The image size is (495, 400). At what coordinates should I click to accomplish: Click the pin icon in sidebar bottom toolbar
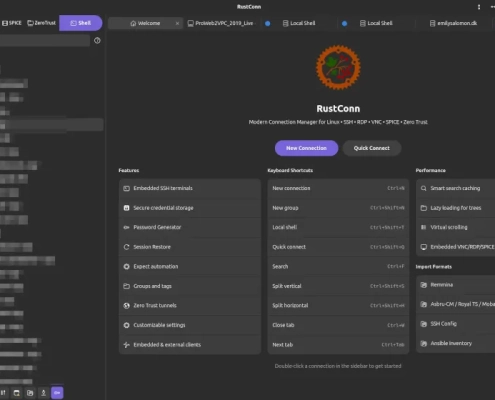tap(43, 393)
